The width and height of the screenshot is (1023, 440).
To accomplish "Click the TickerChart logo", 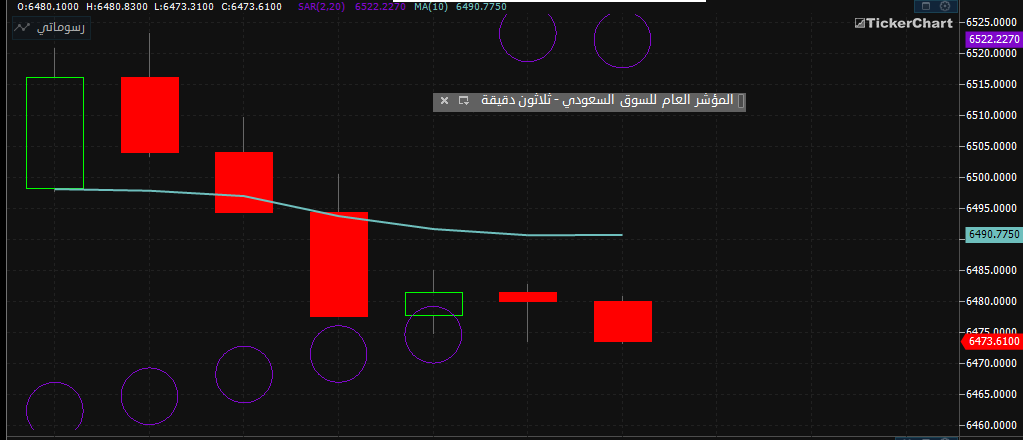I will tap(904, 24).
